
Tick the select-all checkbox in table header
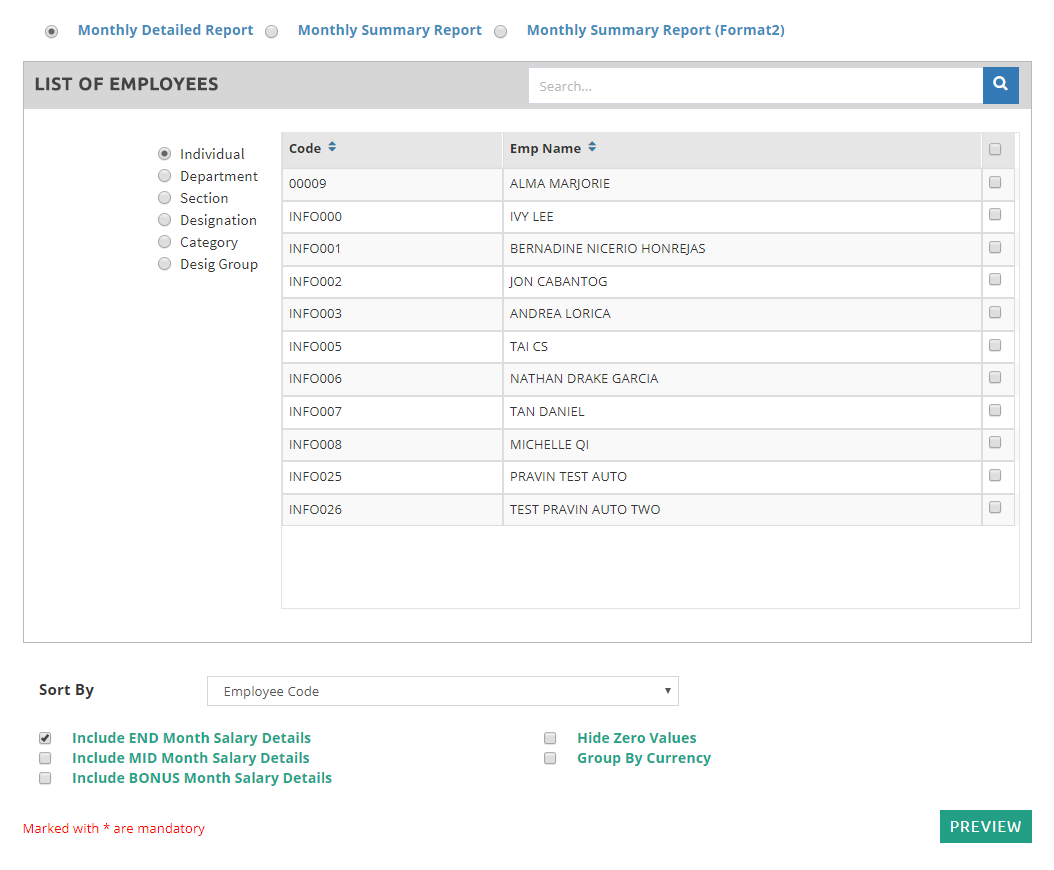point(995,150)
